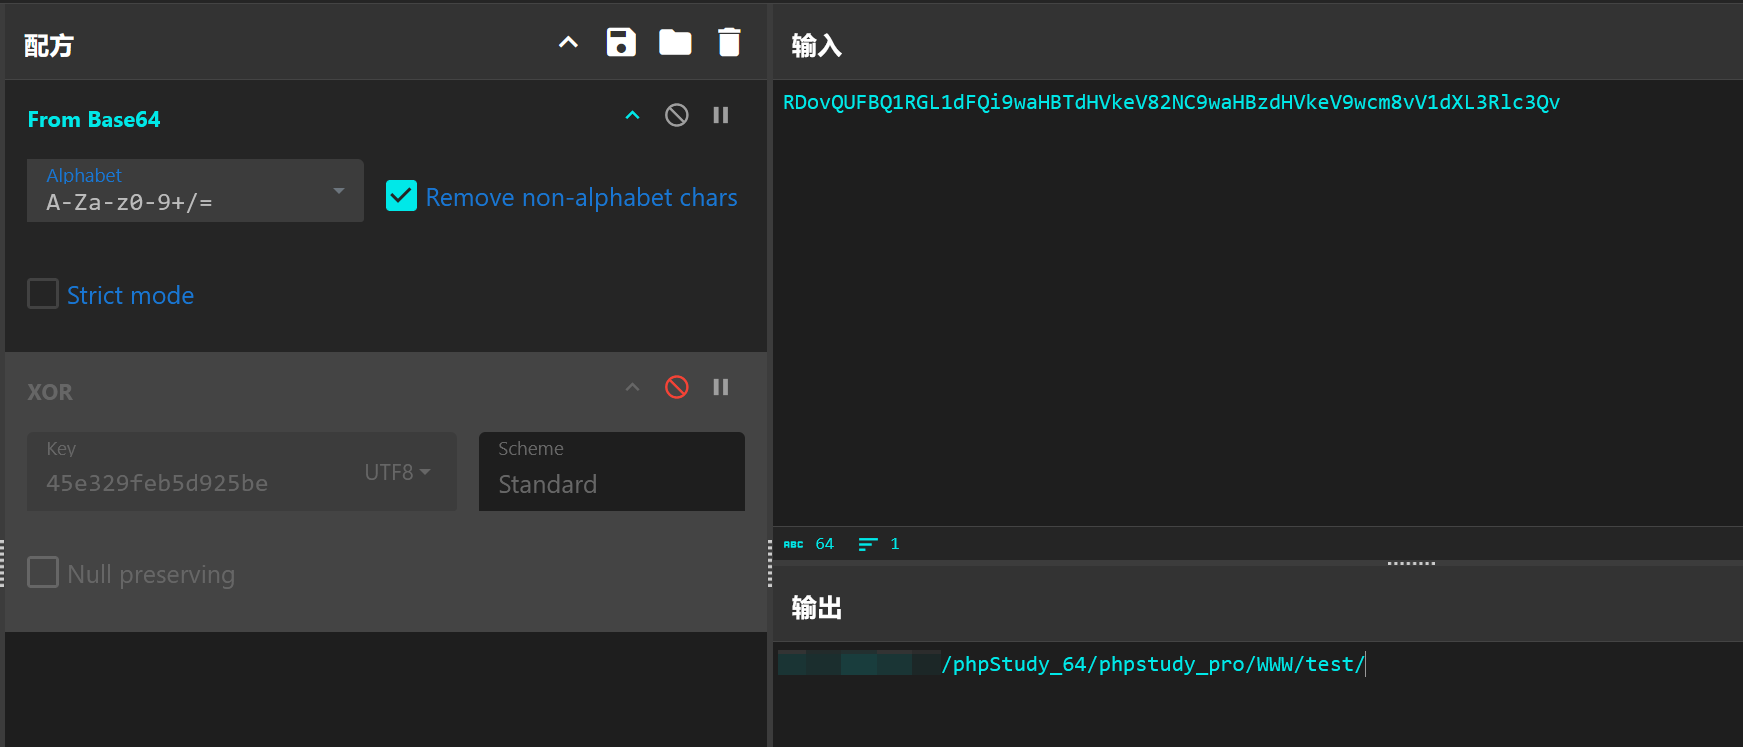Open the Base64 Alphabet dropdown
Viewport: 1743px width, 747px height.
point(195,190)
